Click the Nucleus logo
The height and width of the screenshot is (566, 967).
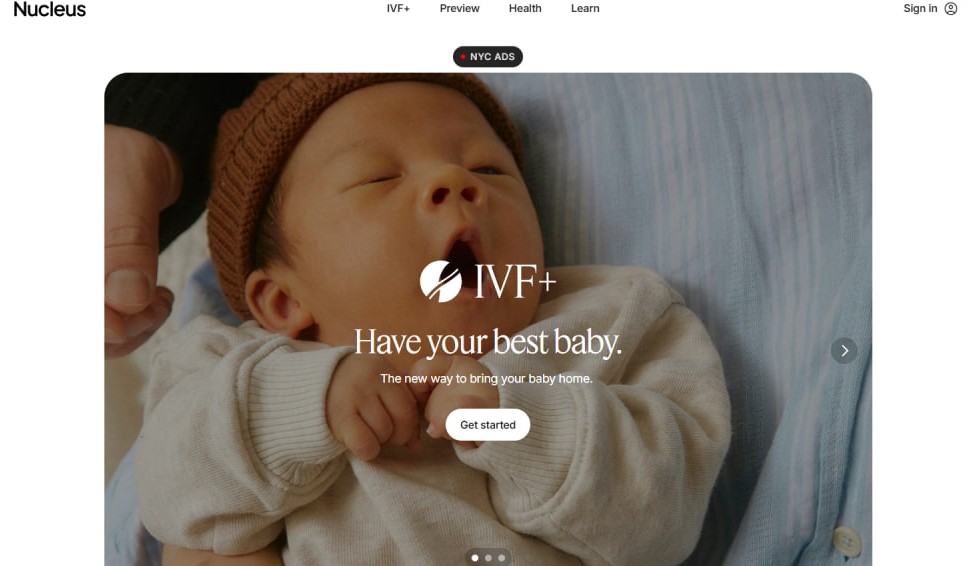(49, 9)
